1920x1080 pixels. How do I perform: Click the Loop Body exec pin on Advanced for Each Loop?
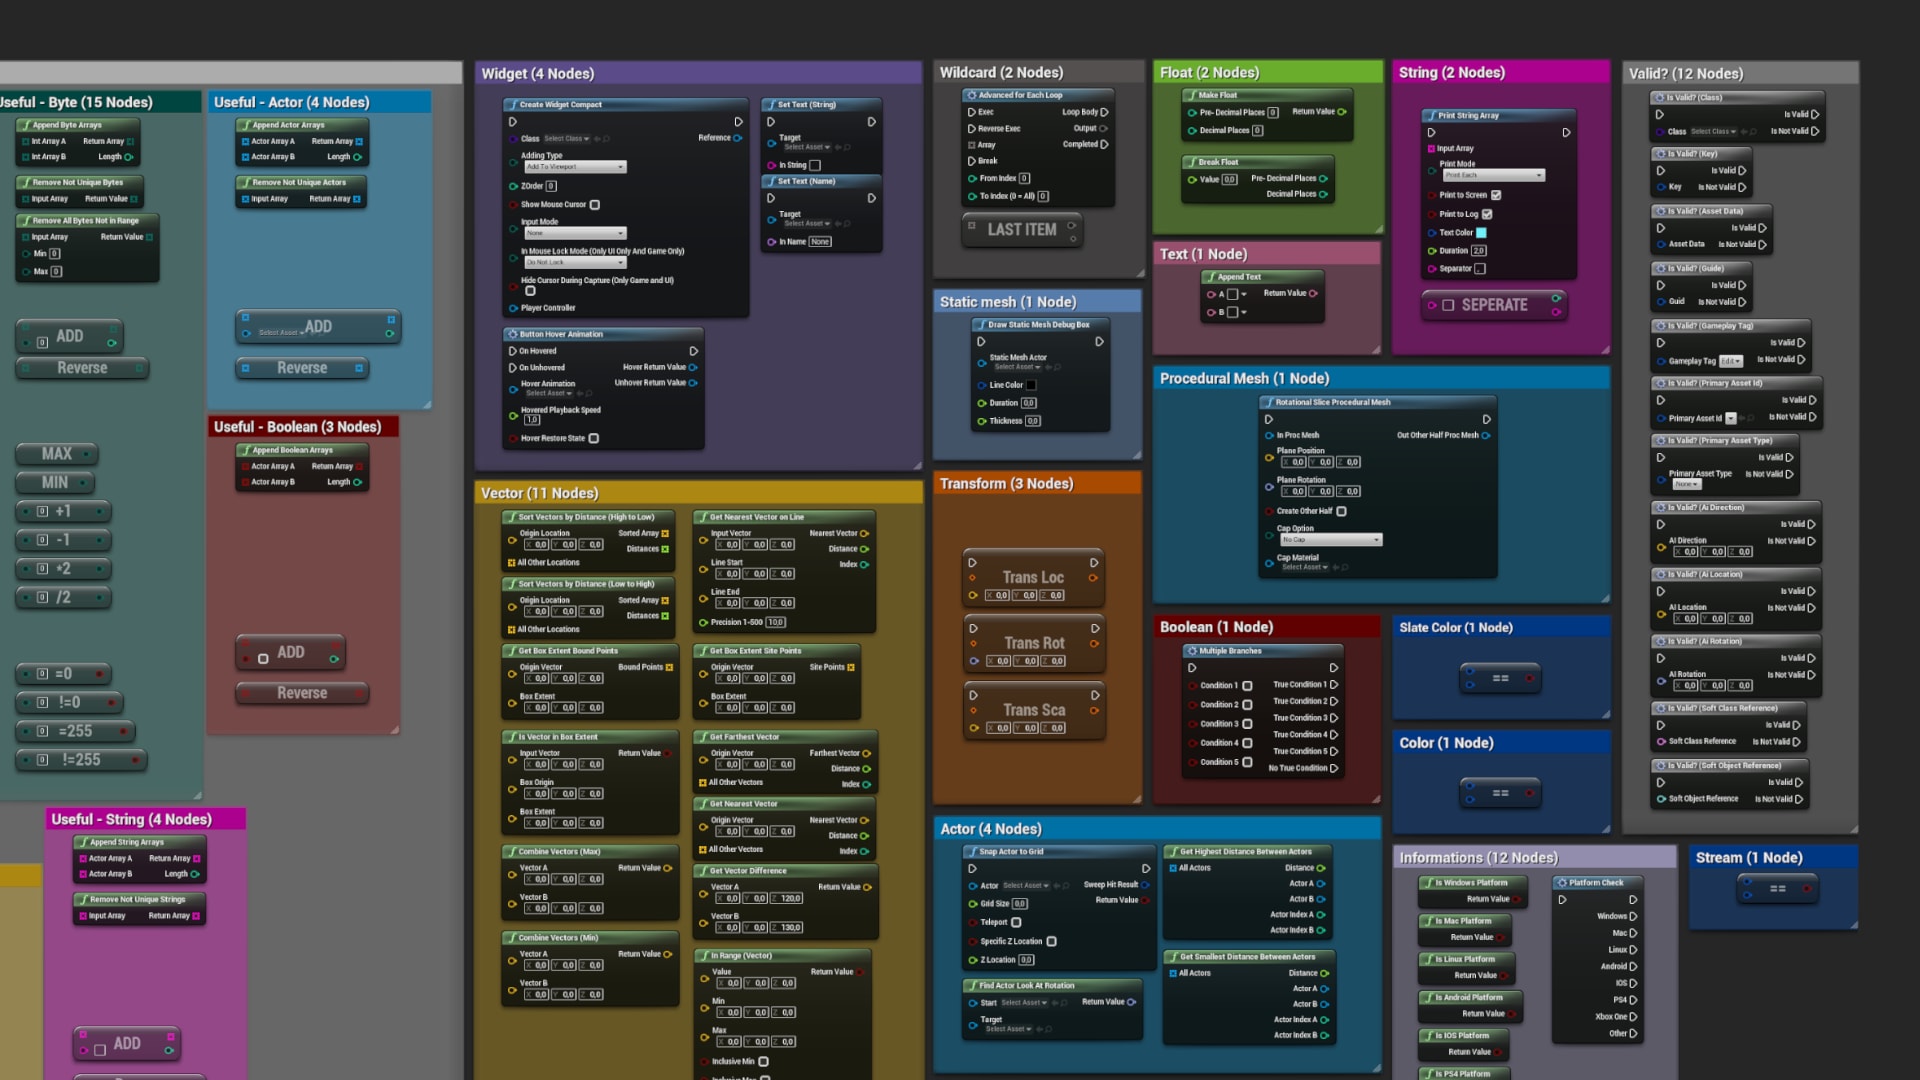point(1104,112)
